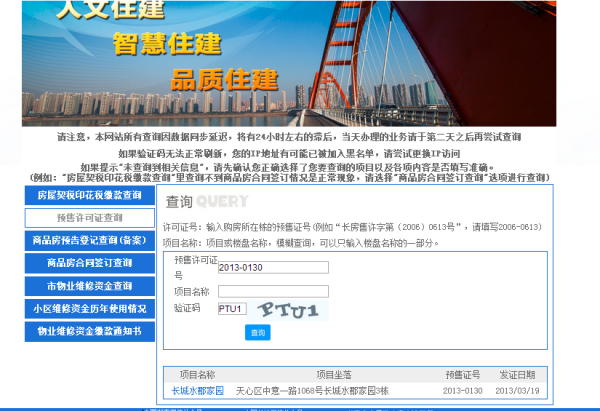Open 物业维修资金缴款通知书 page

click(90, 331)
